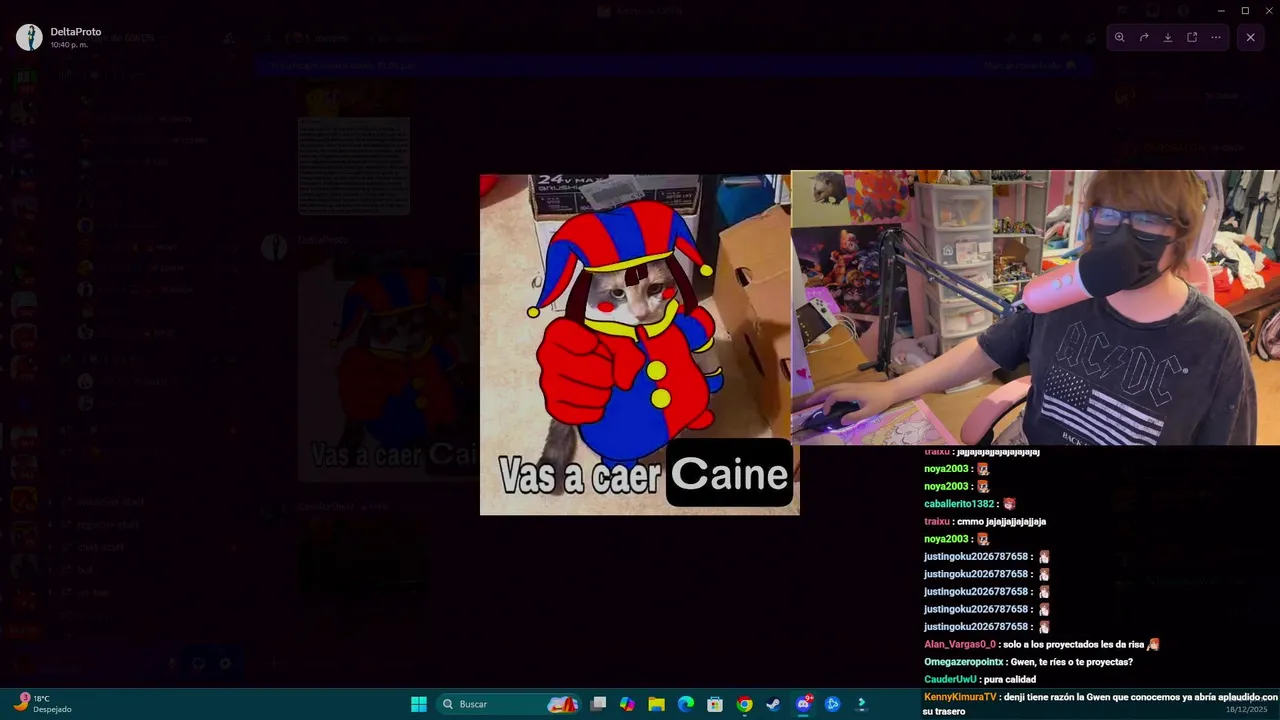Click the 18/12/2025 date in the tray
Screen dimensions: 1280x720
pos(1246,709)
